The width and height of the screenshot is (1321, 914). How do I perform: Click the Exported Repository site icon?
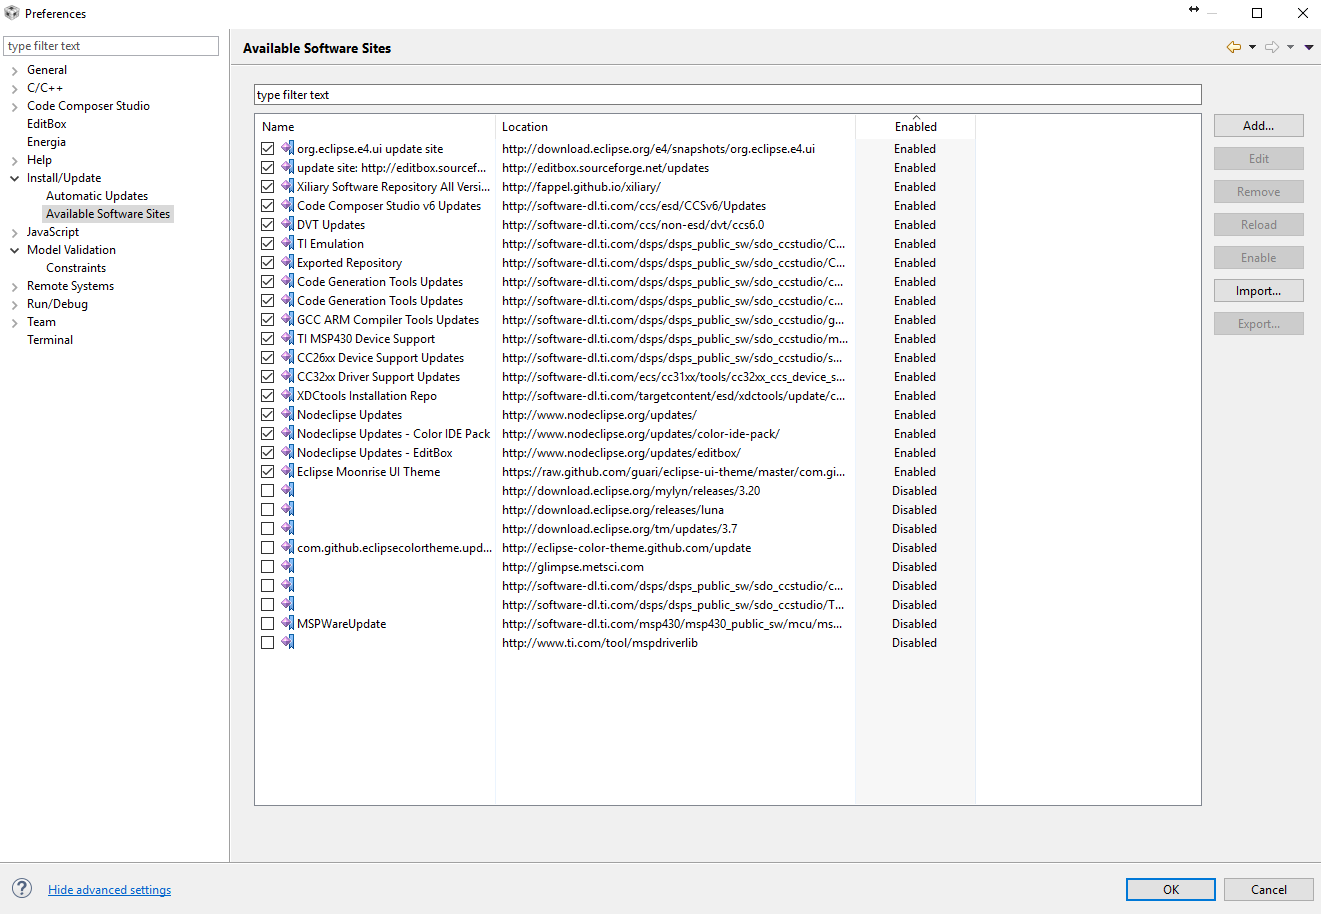tap(287, 262)
